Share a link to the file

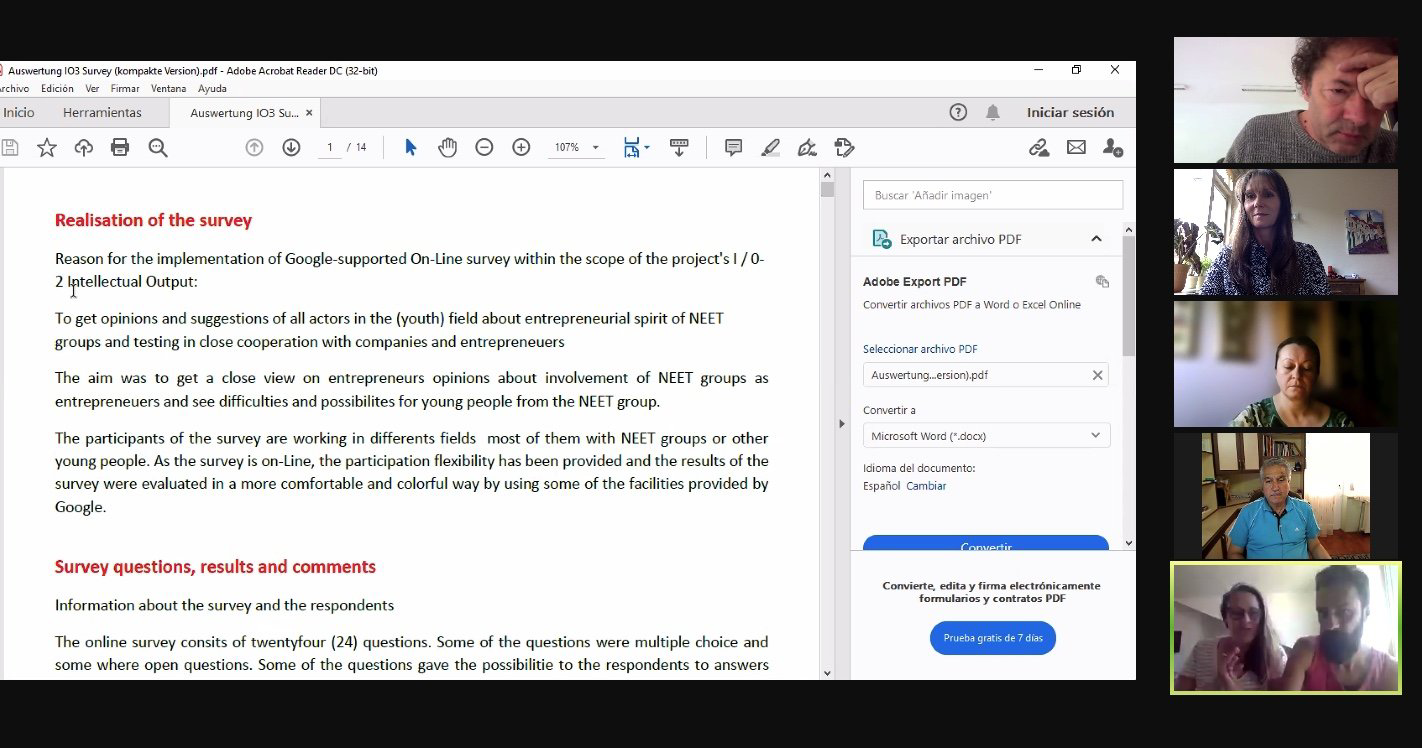click(x=1039, y=148)
